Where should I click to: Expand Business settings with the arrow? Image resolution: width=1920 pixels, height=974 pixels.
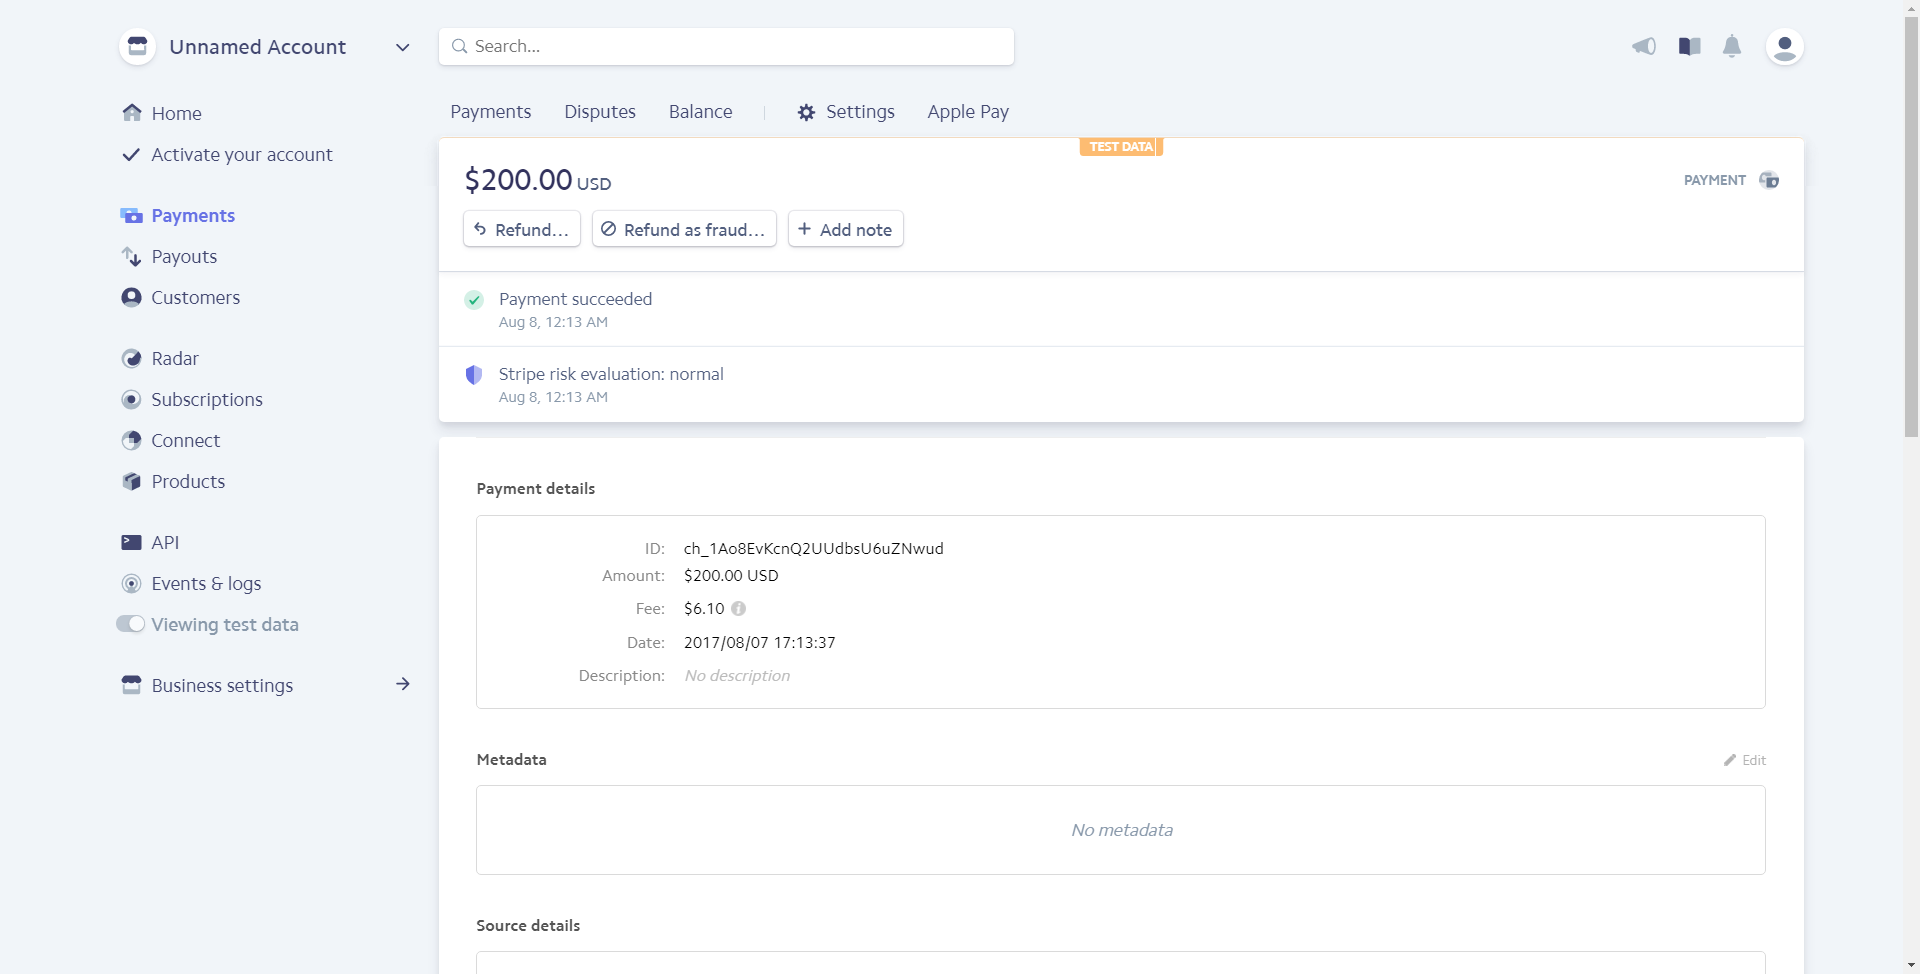[x=402, y=685]
